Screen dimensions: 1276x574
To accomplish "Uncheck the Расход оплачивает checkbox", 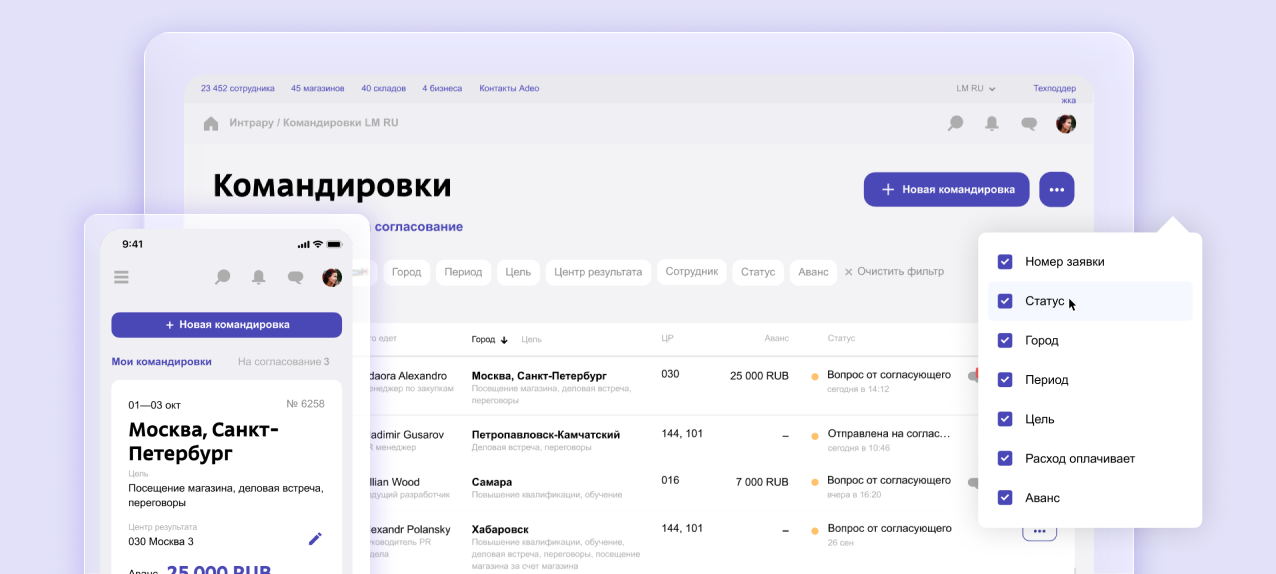I will (1005, 458).
